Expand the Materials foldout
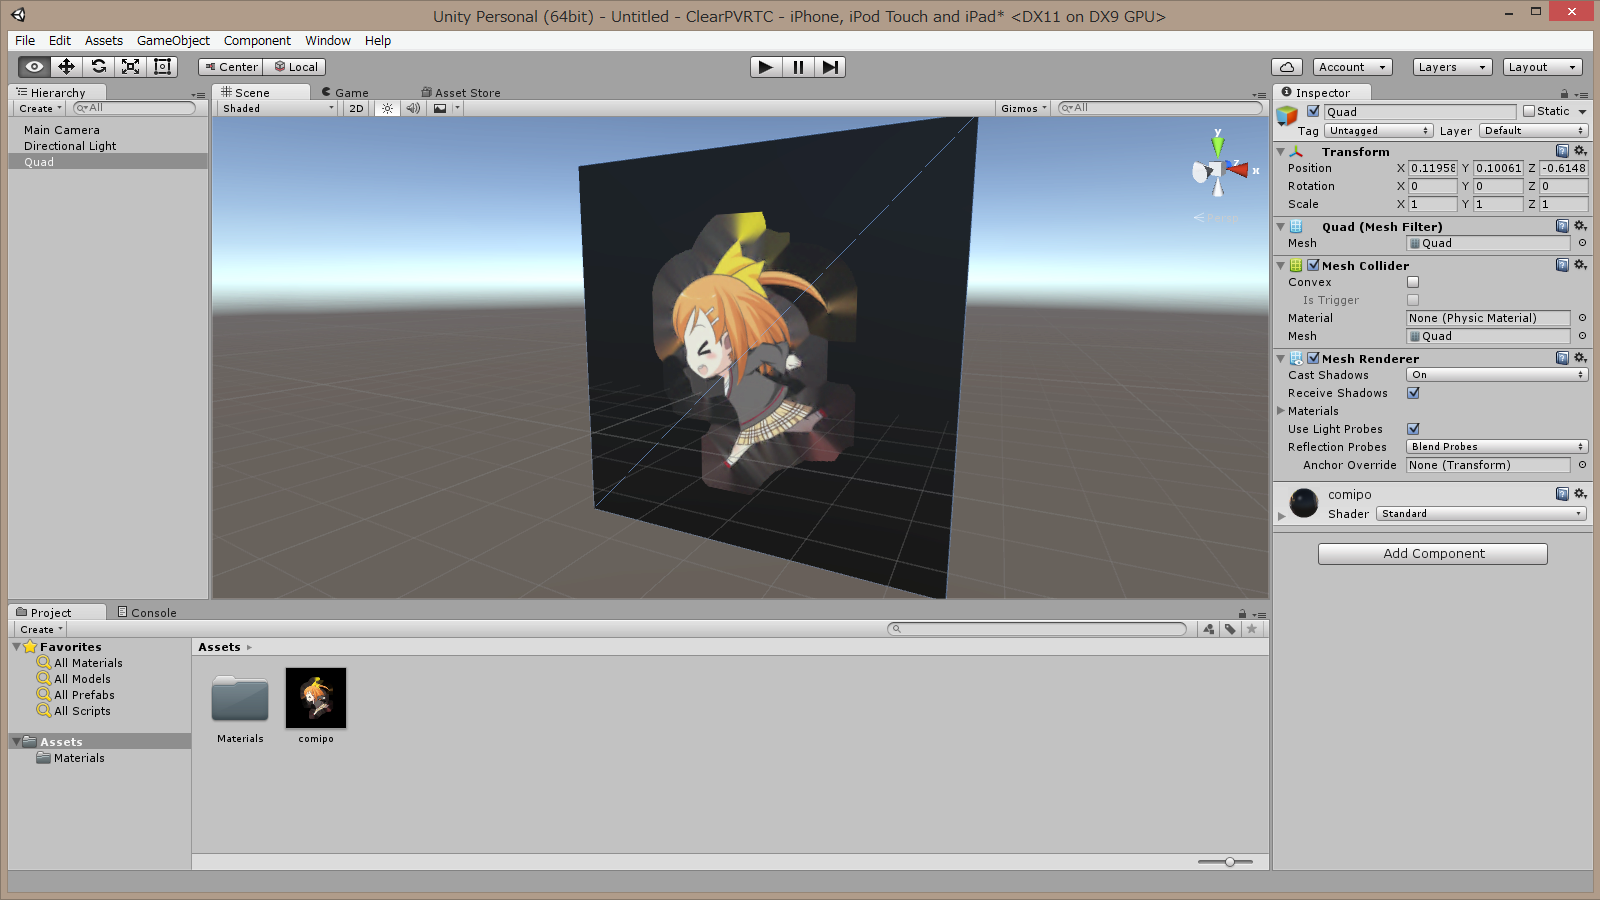The width and height of the screenshot is (1600, 900). [x=1281, y=411]
